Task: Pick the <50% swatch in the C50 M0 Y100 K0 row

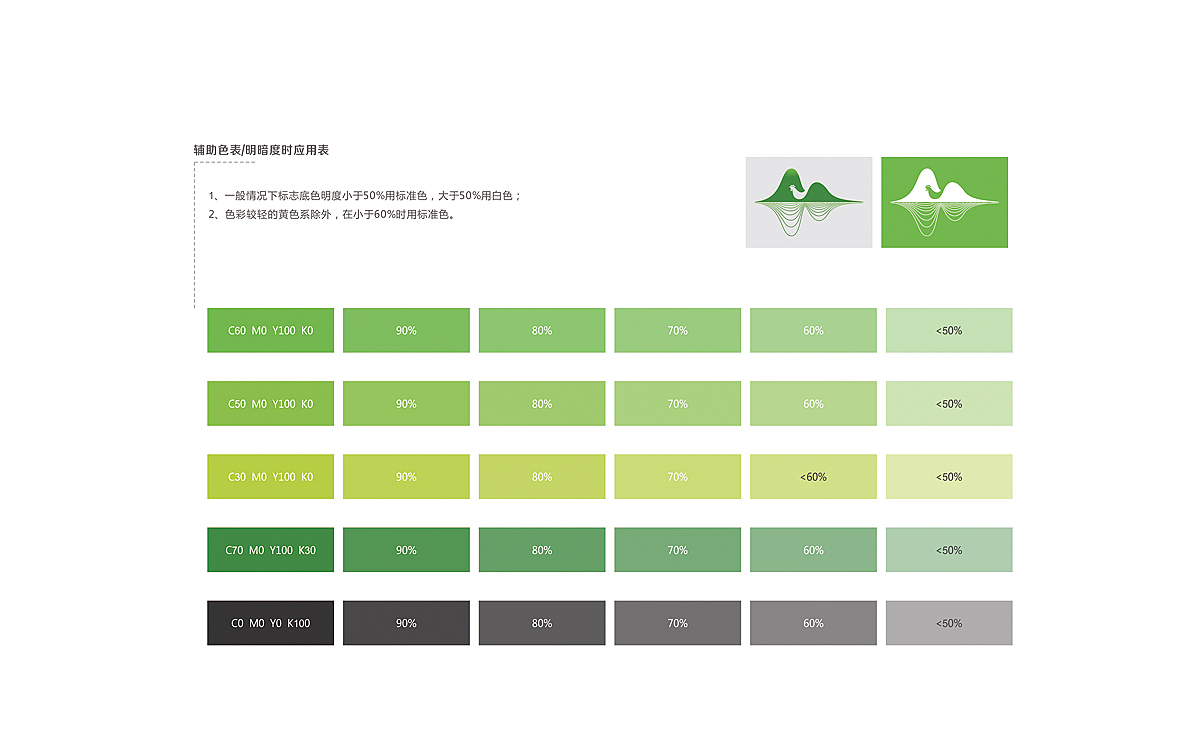Action: [949, 403]
